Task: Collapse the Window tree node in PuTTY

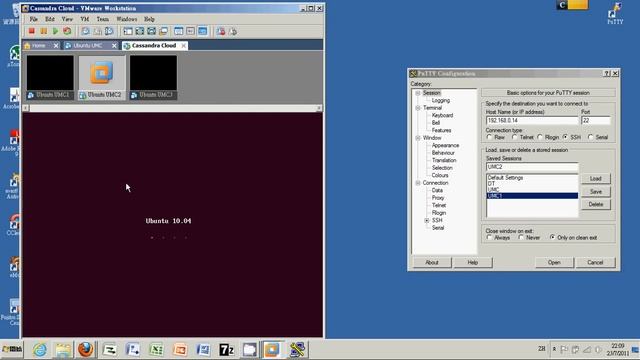Action: [x=418, y=138]
